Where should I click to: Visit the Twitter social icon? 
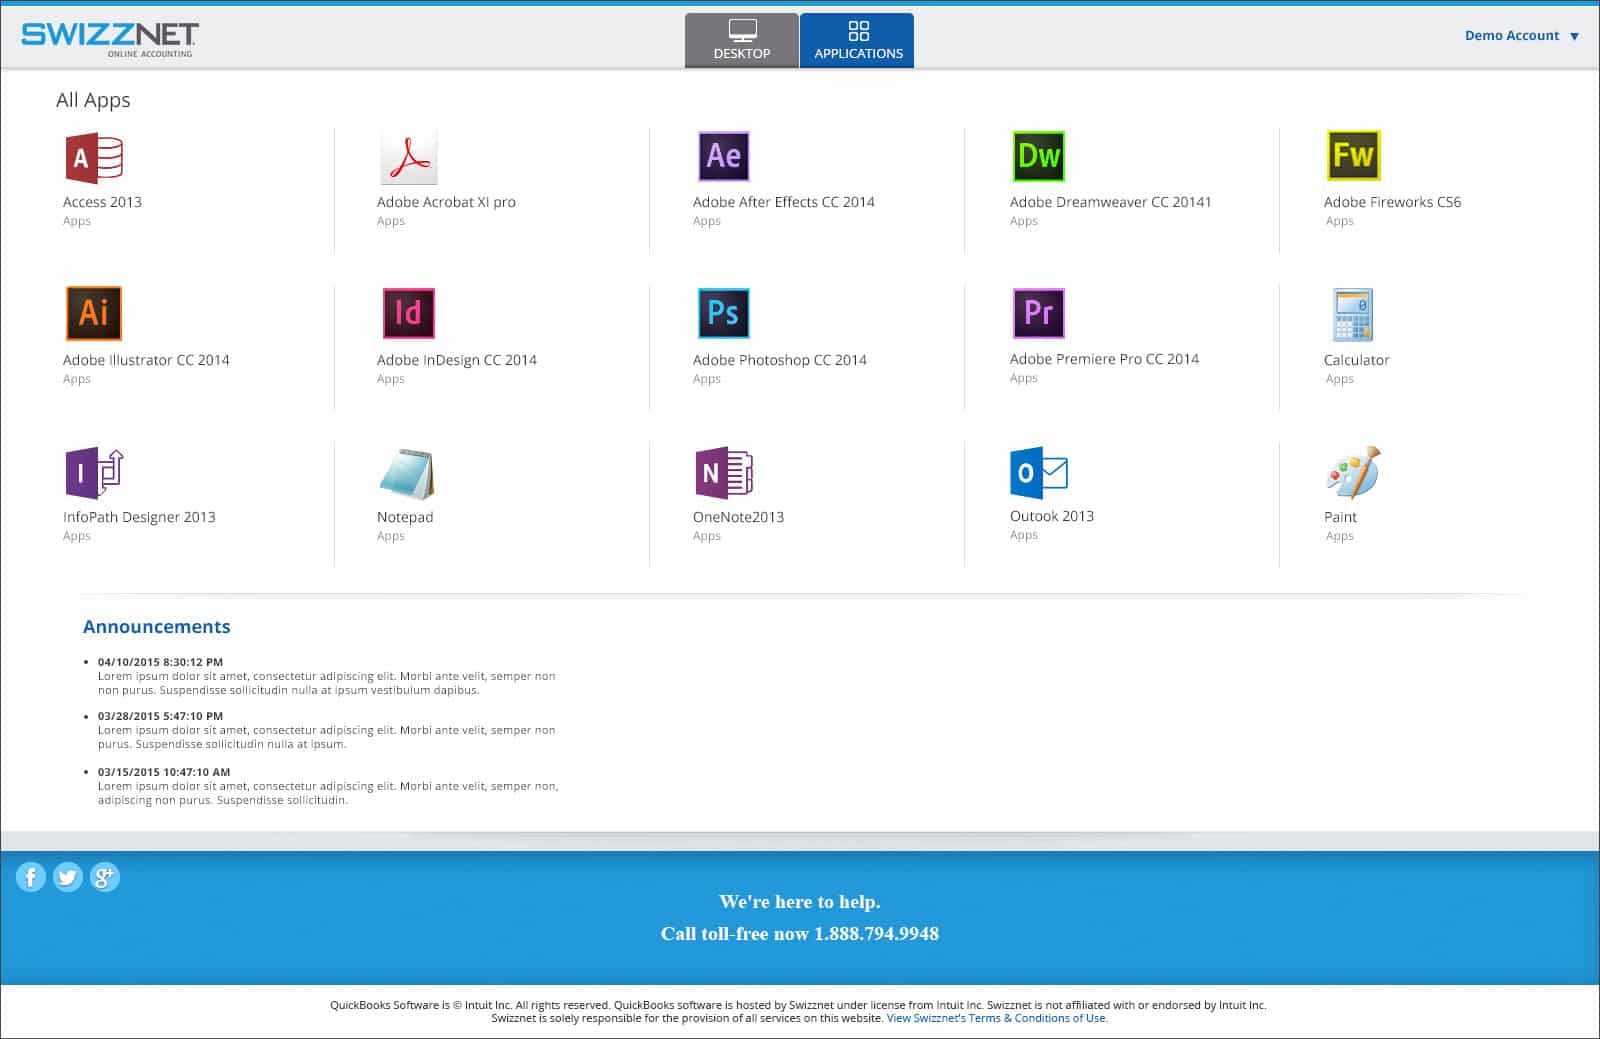[x=68, y=877]
